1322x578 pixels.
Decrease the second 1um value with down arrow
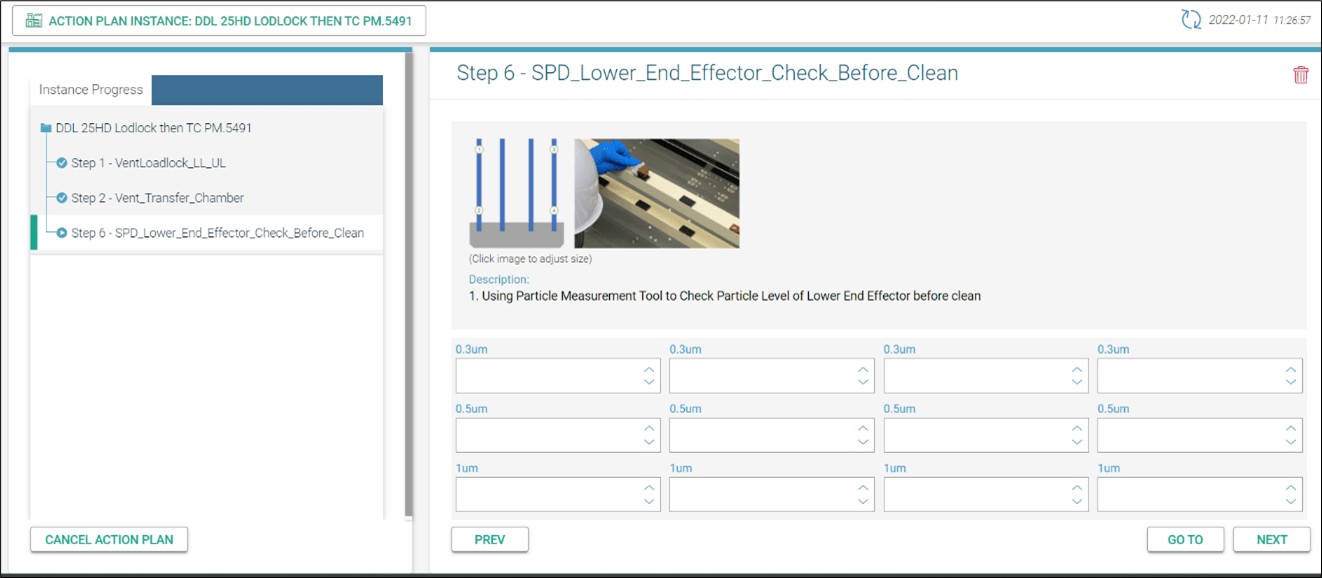tap(863, 501)
